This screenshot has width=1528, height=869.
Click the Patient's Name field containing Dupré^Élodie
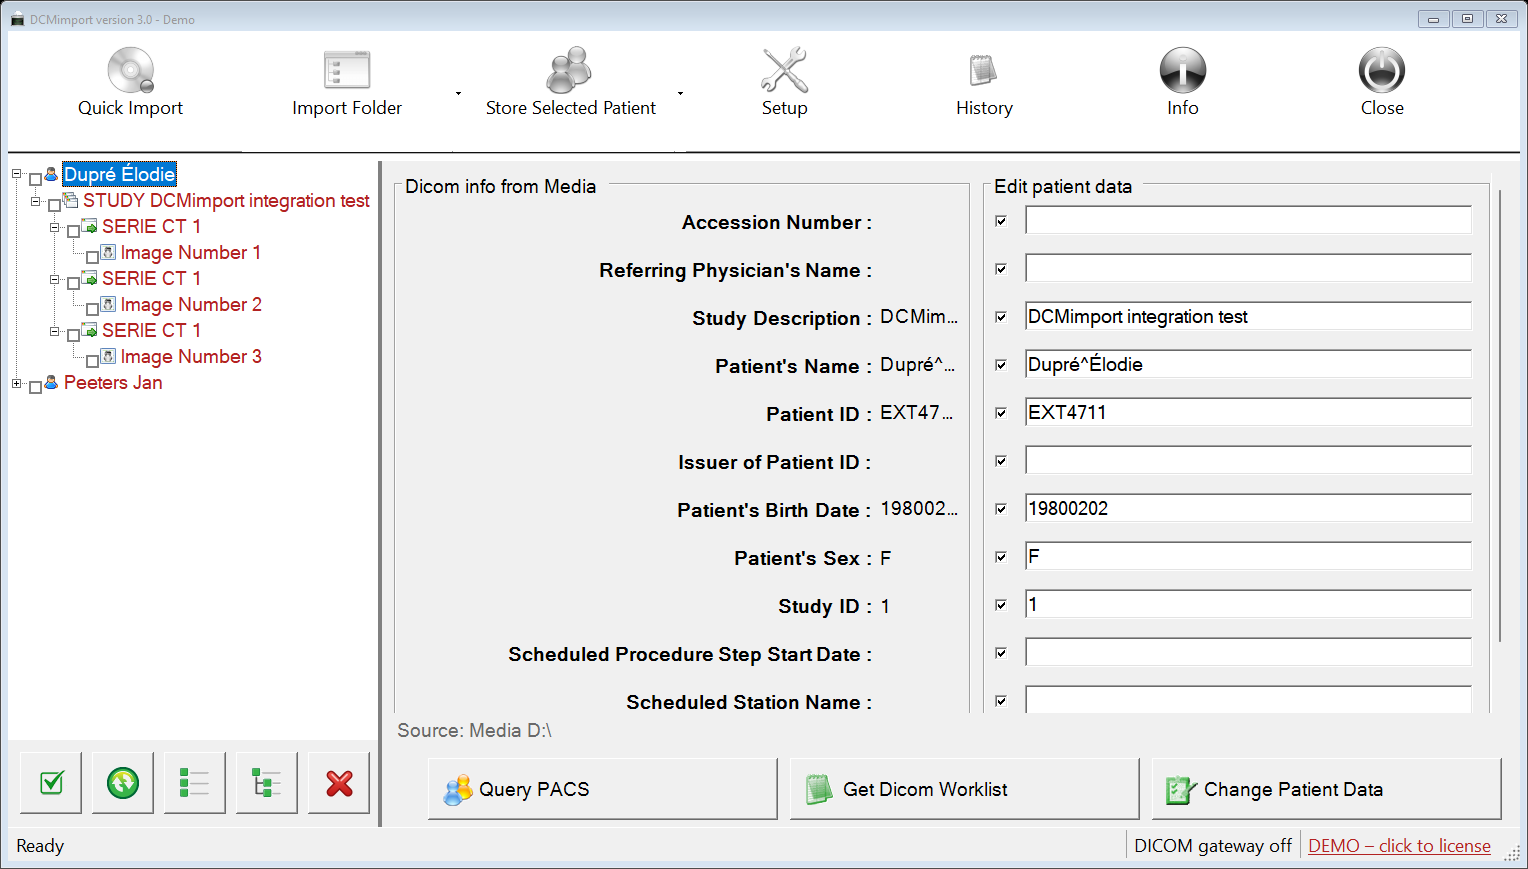[x=1248, y=364]
